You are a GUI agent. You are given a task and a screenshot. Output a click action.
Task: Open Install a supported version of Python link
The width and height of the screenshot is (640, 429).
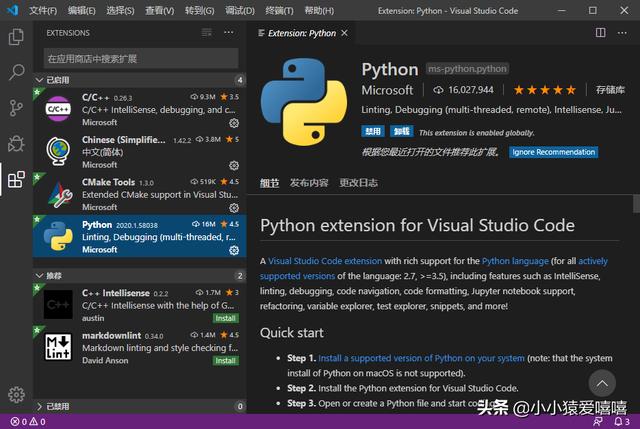421,358
